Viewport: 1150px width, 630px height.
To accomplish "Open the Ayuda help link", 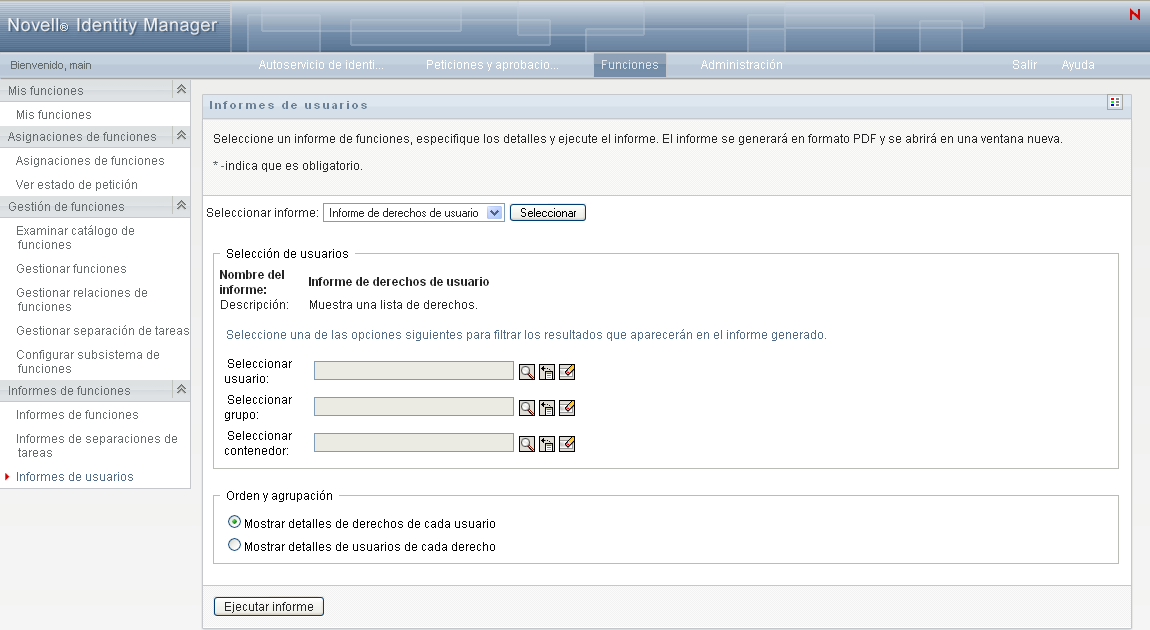I will (x=1078, y=65).
